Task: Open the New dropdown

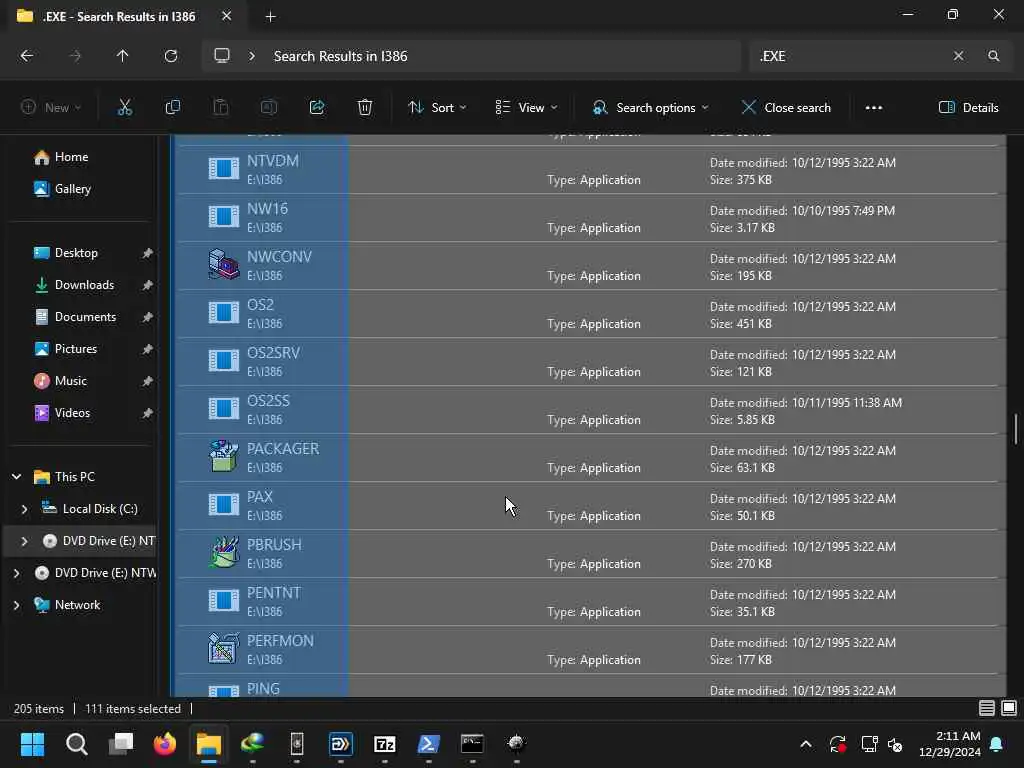Action: [x=51, y=108]
